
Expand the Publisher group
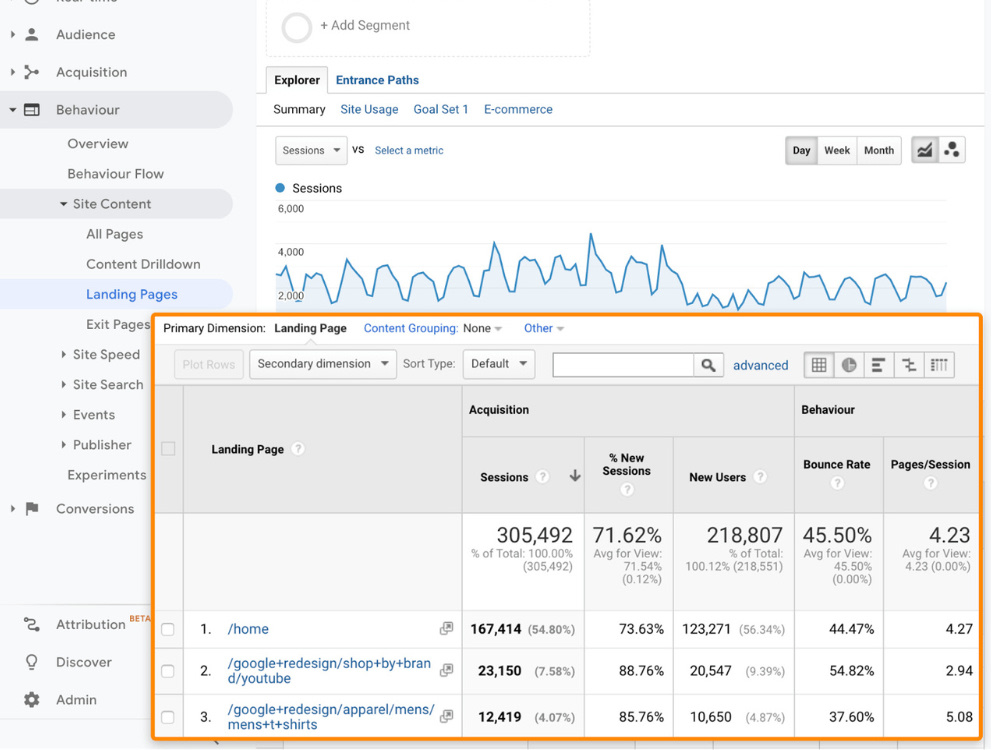pos(63,445)
